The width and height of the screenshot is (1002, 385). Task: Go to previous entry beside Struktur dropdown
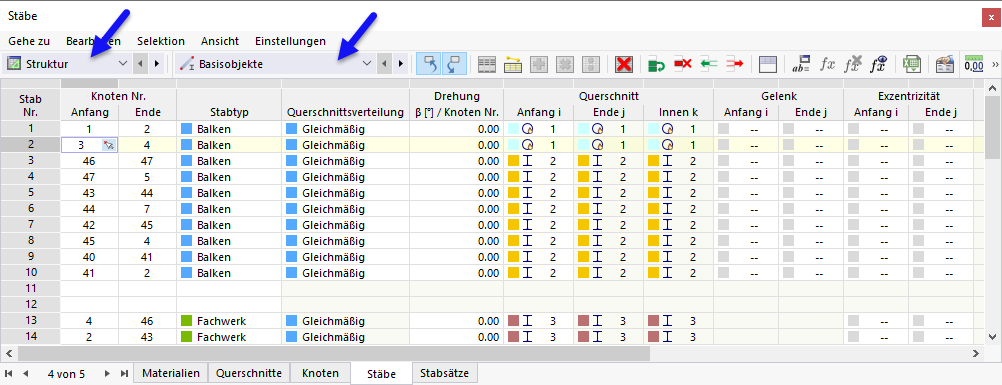click(x=142, y=64)
